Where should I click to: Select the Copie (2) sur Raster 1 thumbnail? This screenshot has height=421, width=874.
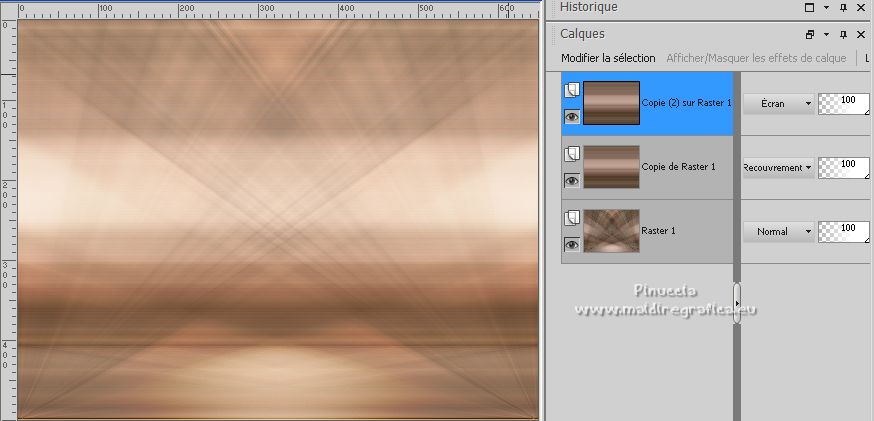click(611, 103)
